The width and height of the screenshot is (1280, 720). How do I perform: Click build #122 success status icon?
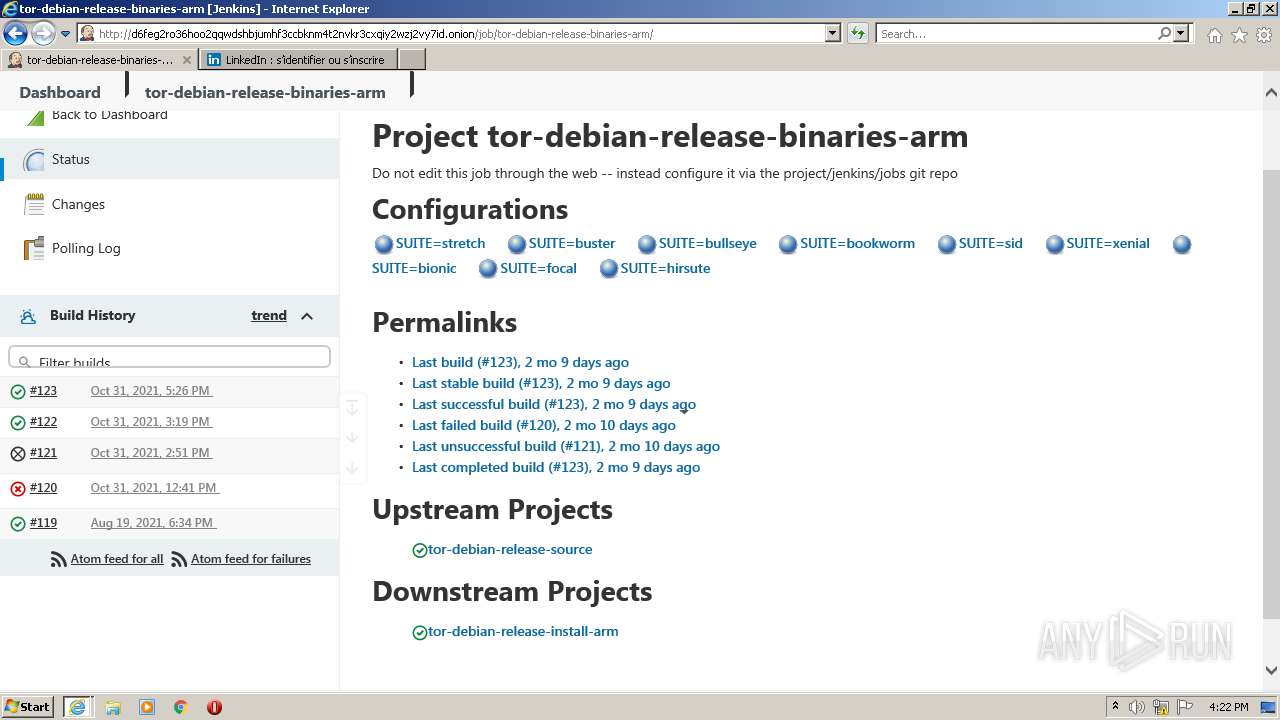point(17,423)
